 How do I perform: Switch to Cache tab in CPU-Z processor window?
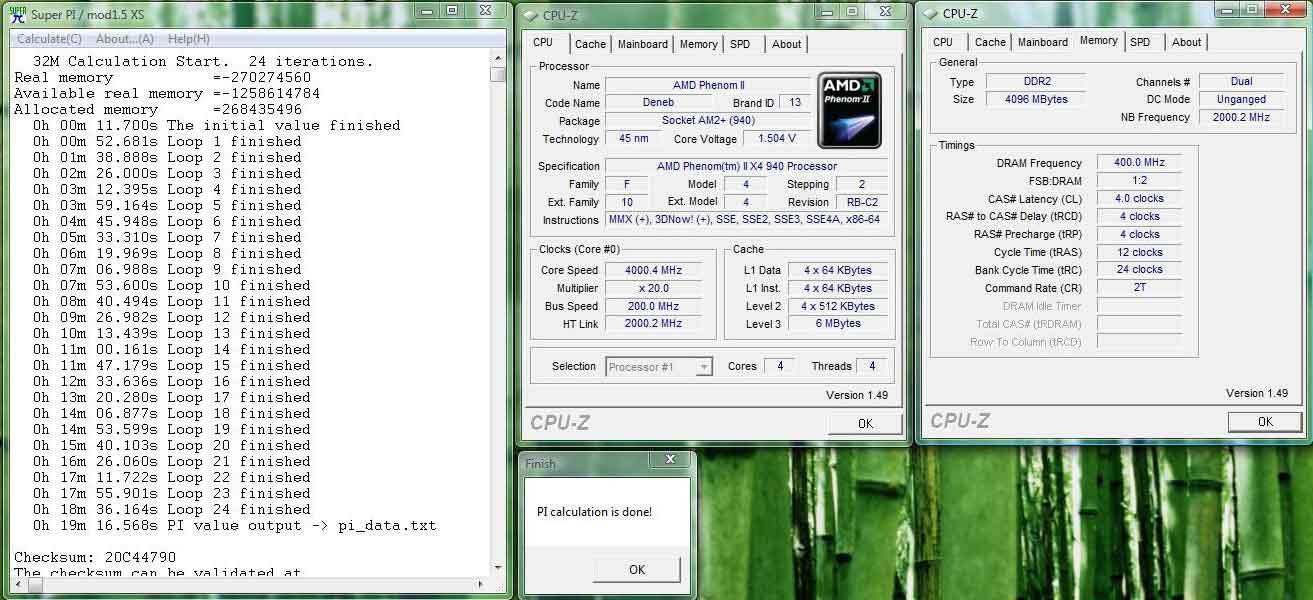pos(590,44)
